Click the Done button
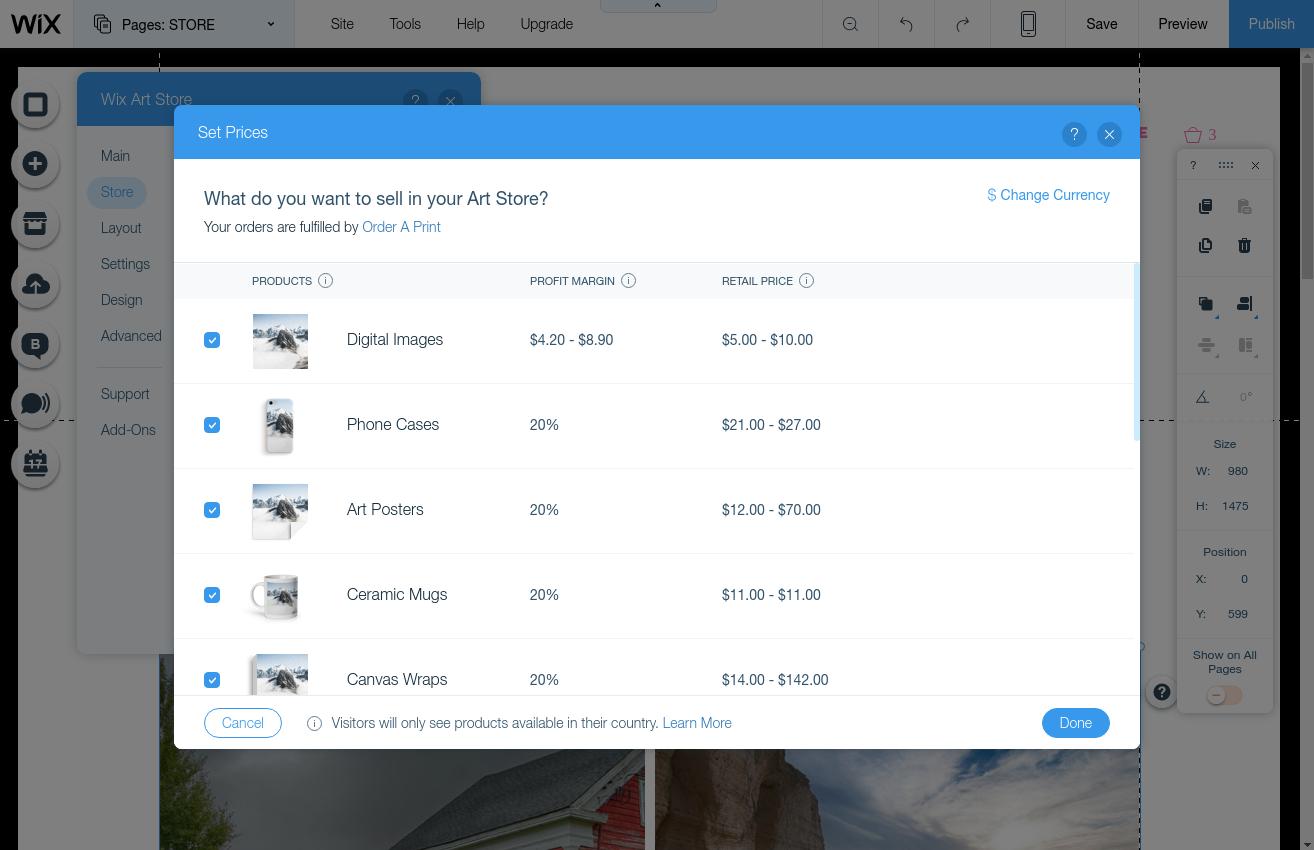 [x=1075, y=723]
